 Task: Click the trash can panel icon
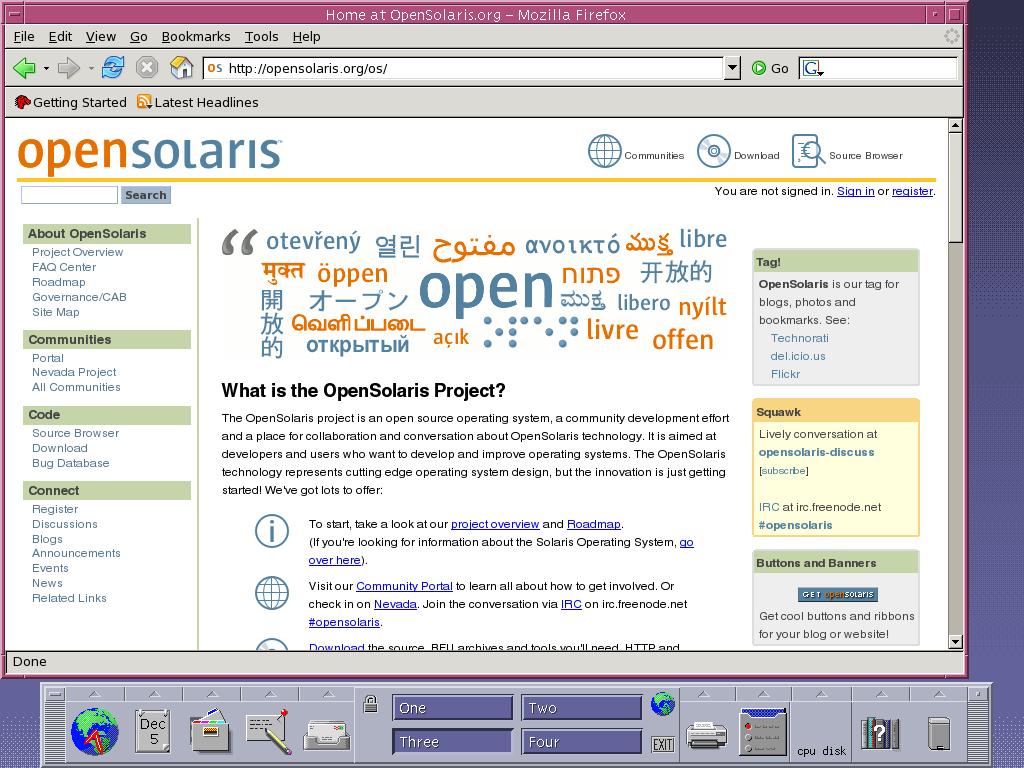(938, 733)
